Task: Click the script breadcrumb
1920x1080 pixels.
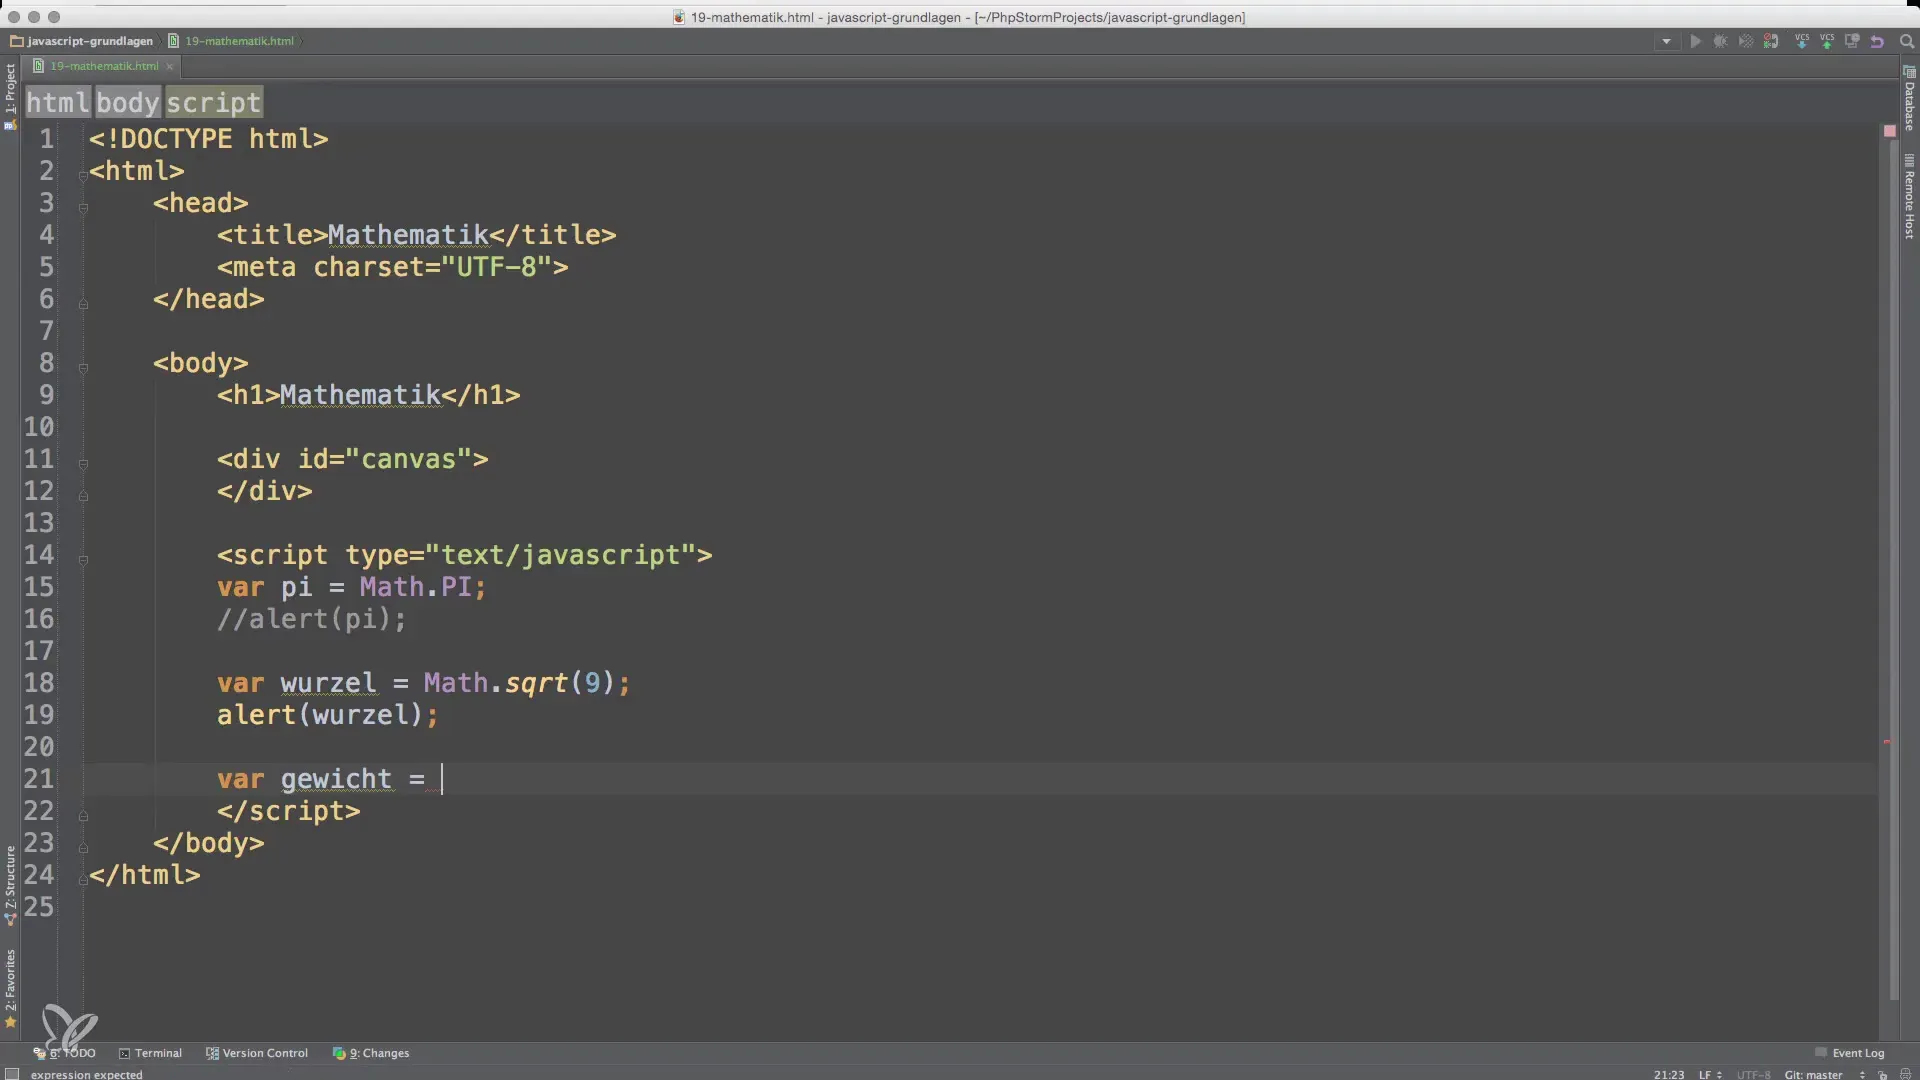Action: [x=214, y=102]
